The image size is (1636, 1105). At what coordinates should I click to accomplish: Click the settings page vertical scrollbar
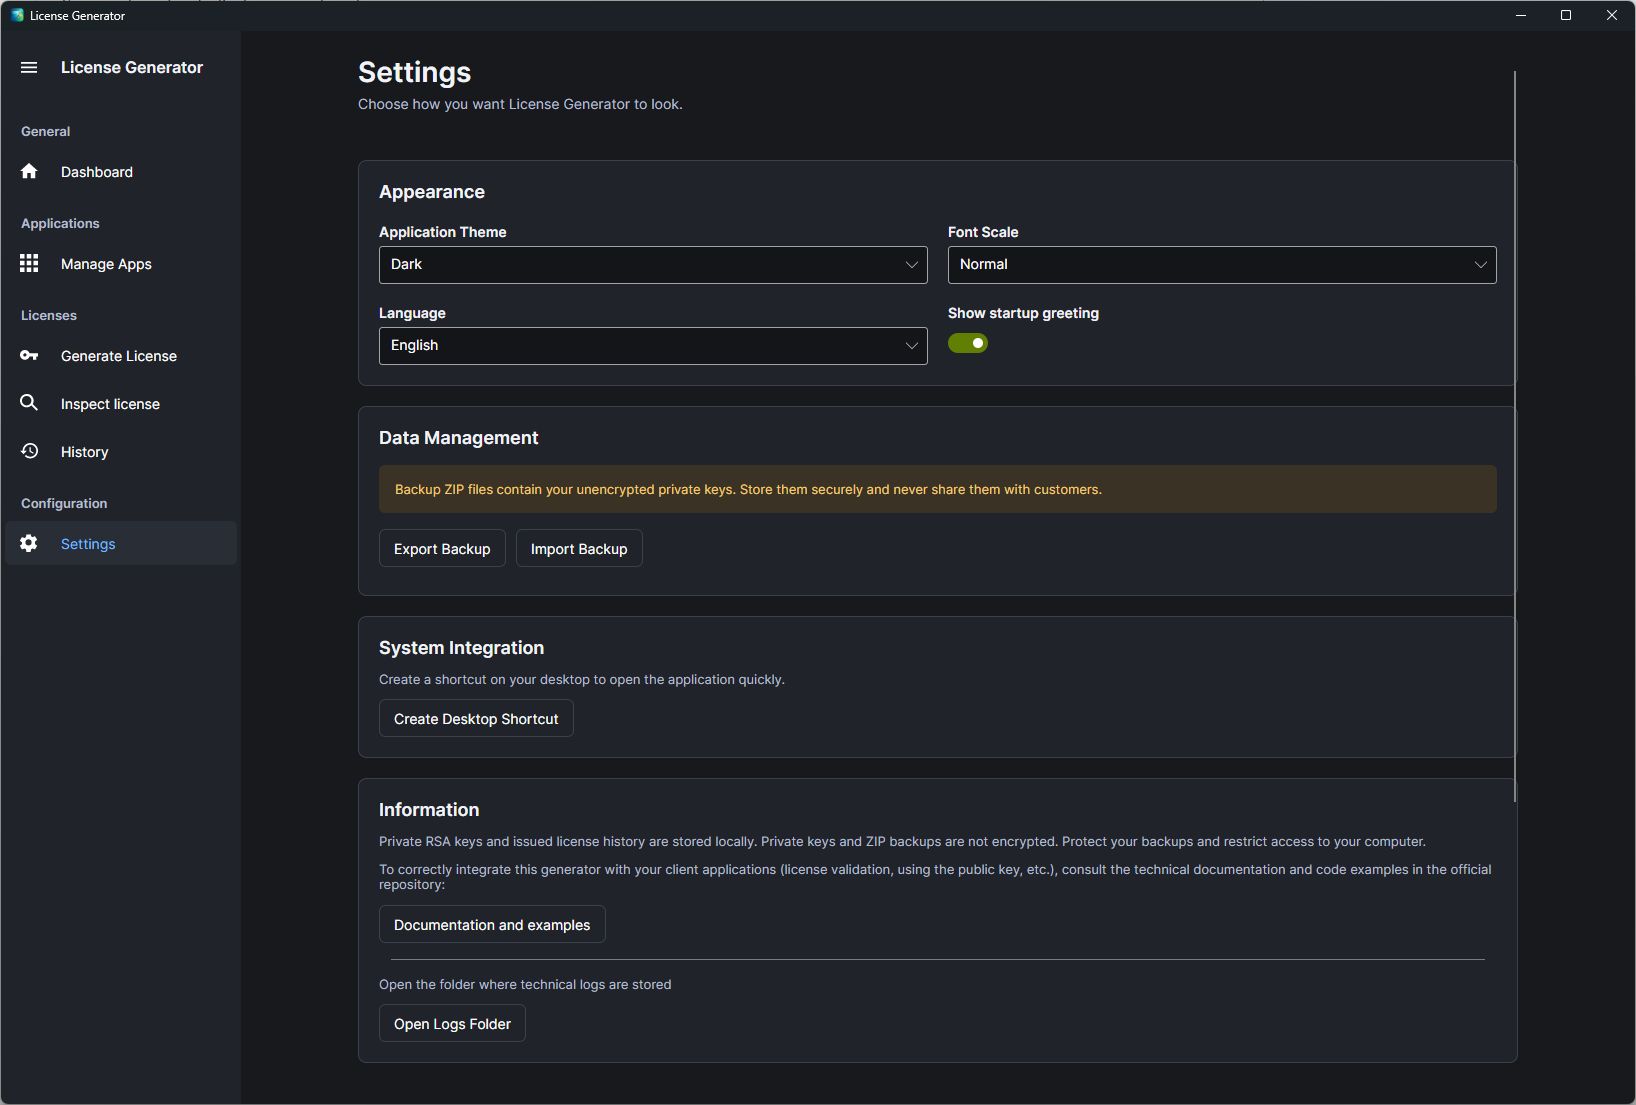point(1515,436)
